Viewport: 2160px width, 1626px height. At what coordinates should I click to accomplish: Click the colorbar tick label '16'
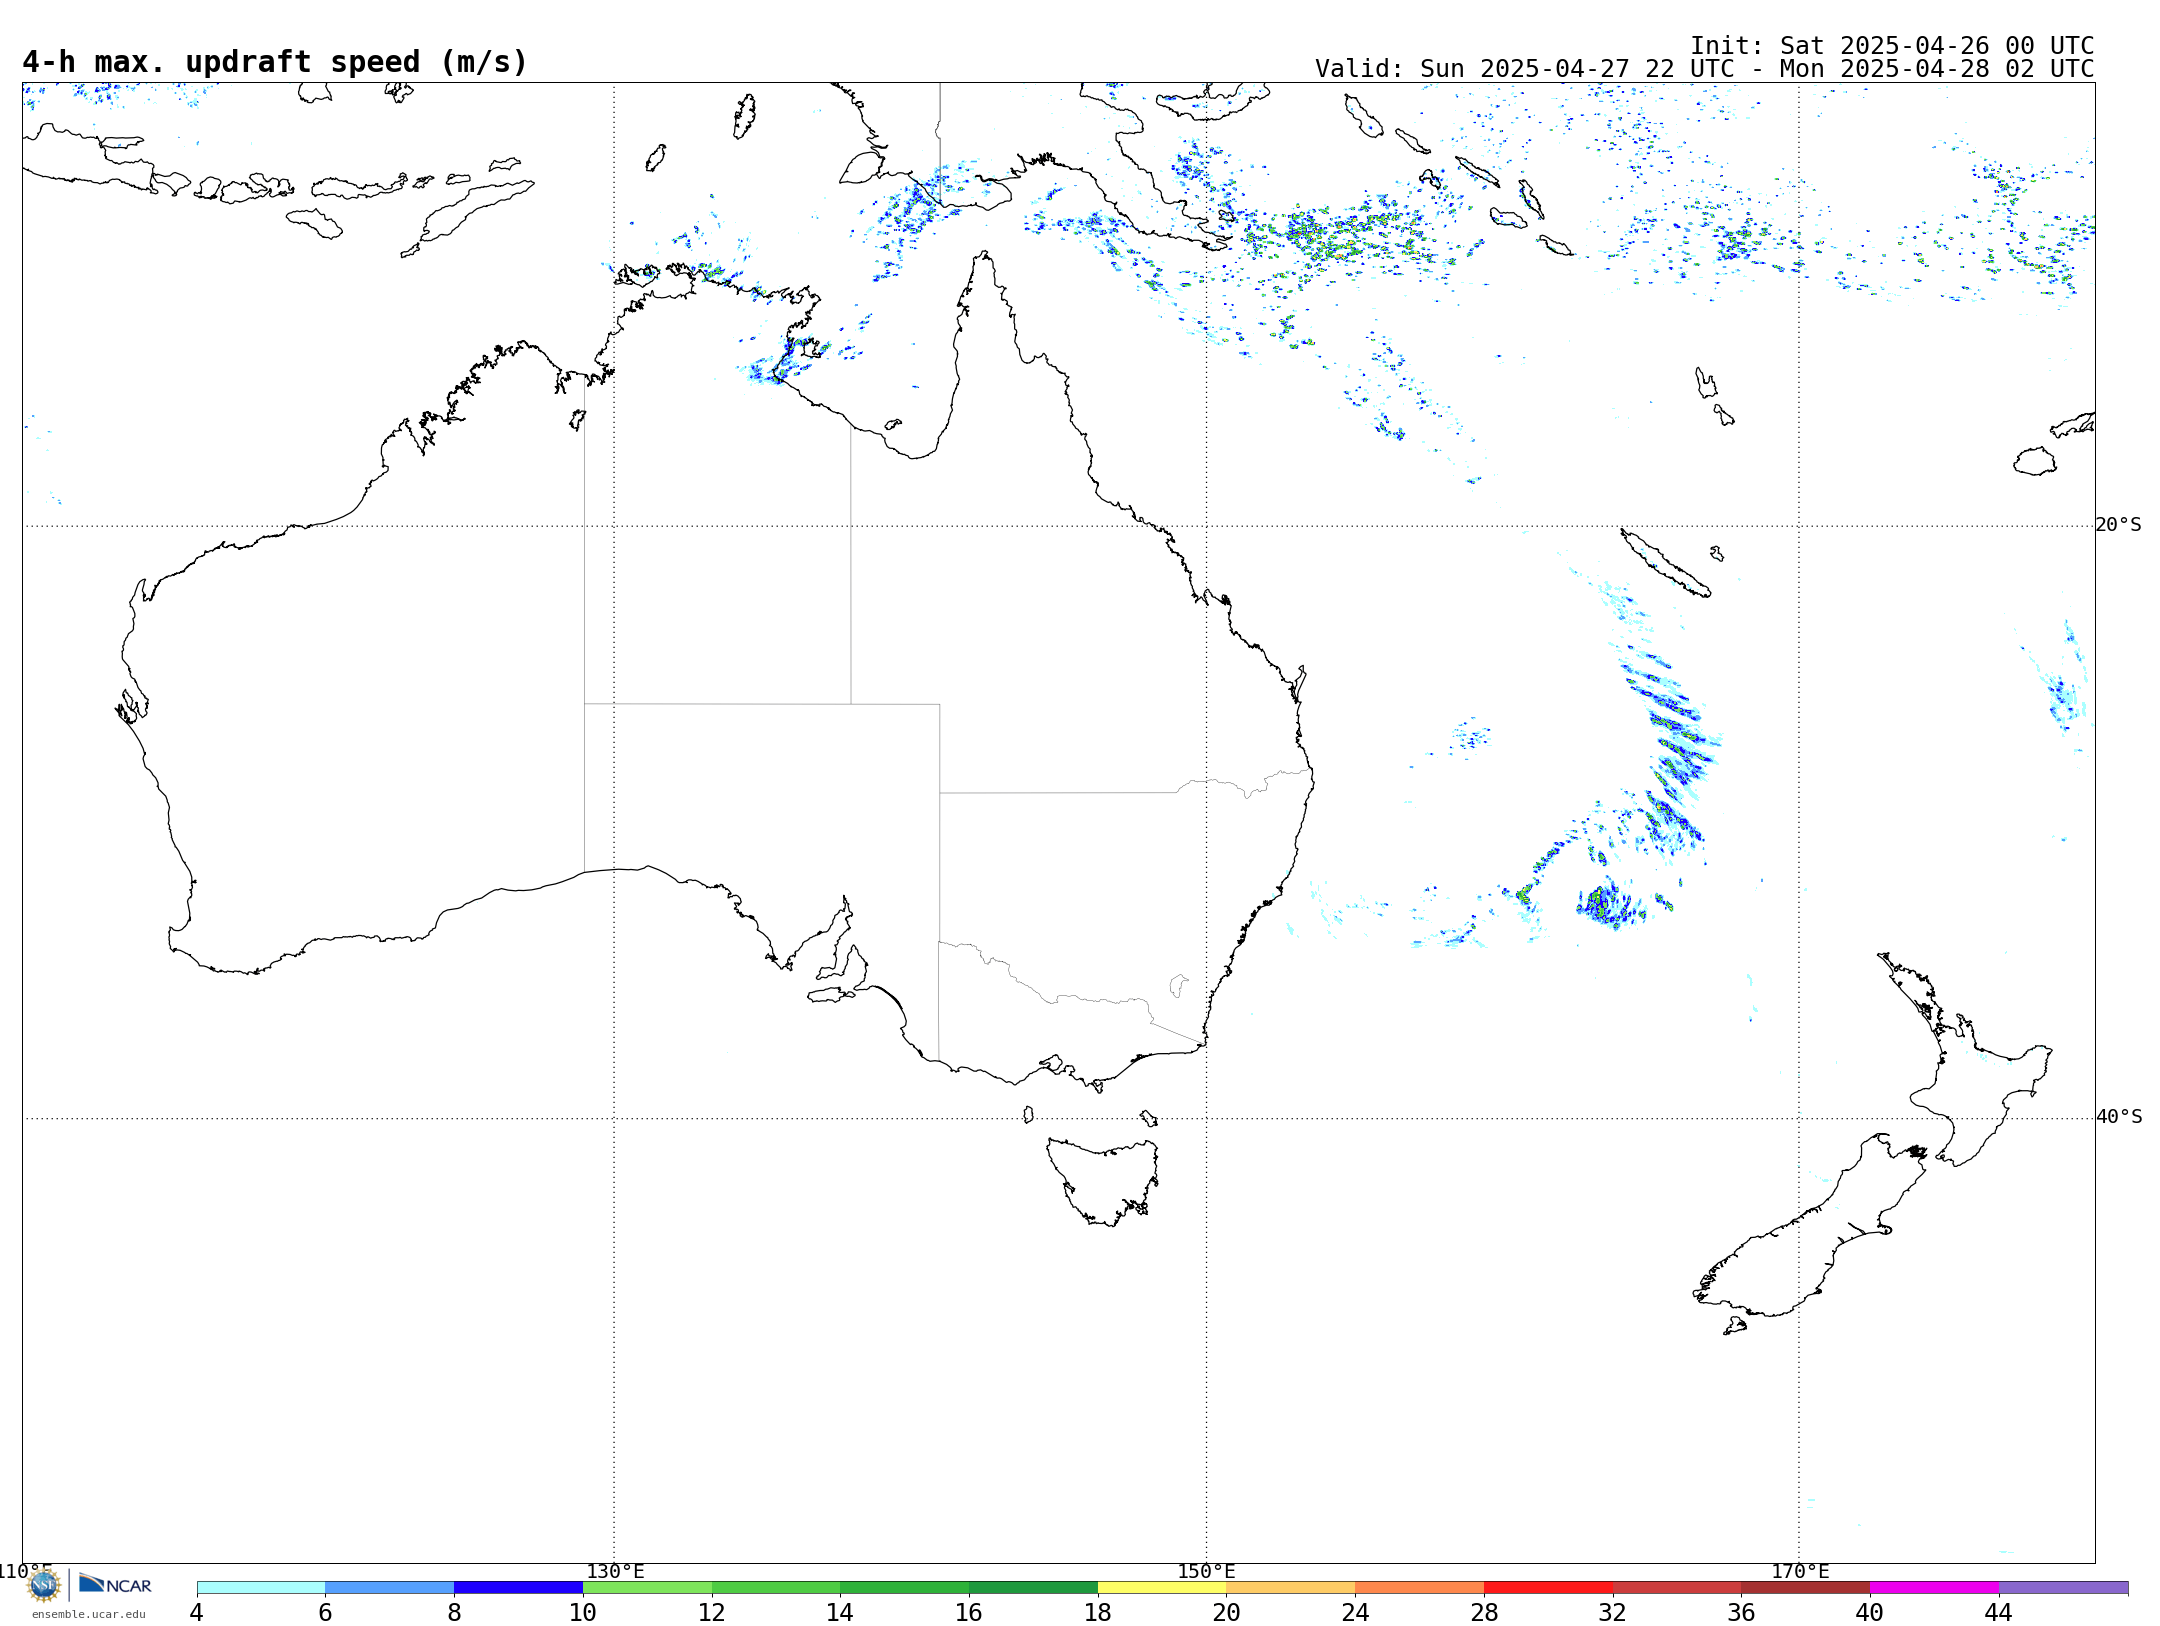pos(969,1613)
